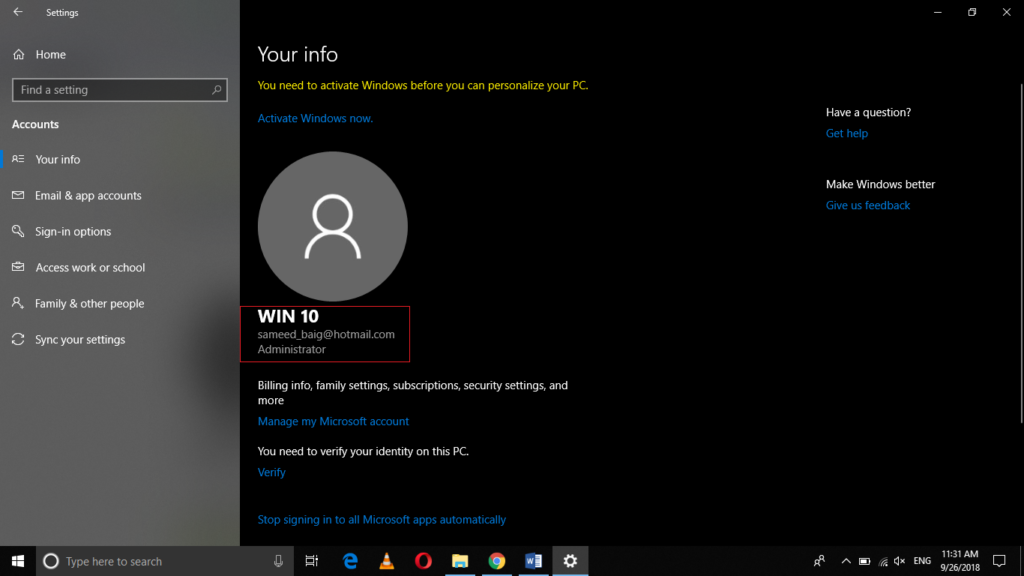Screen dimensions: 1024x576
Task: Minimize the Settings window
Action: (938, 12)
